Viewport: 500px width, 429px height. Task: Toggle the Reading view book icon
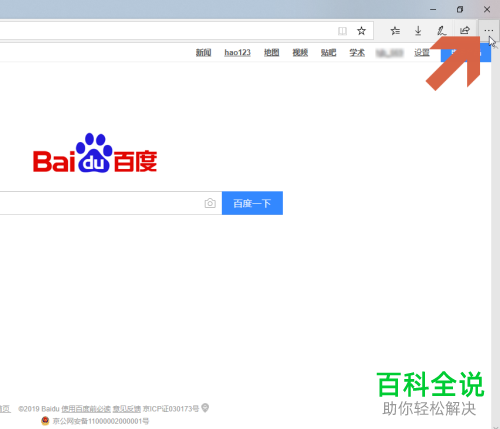pos(342,31)
